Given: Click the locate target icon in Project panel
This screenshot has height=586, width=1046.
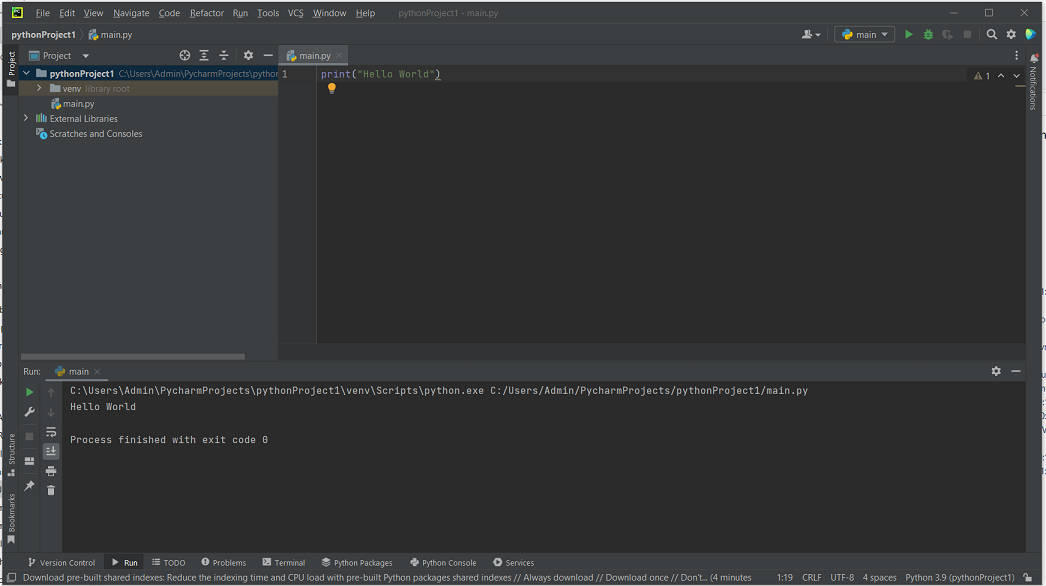Looking at the screenshot, I should [x=185, y=55].
